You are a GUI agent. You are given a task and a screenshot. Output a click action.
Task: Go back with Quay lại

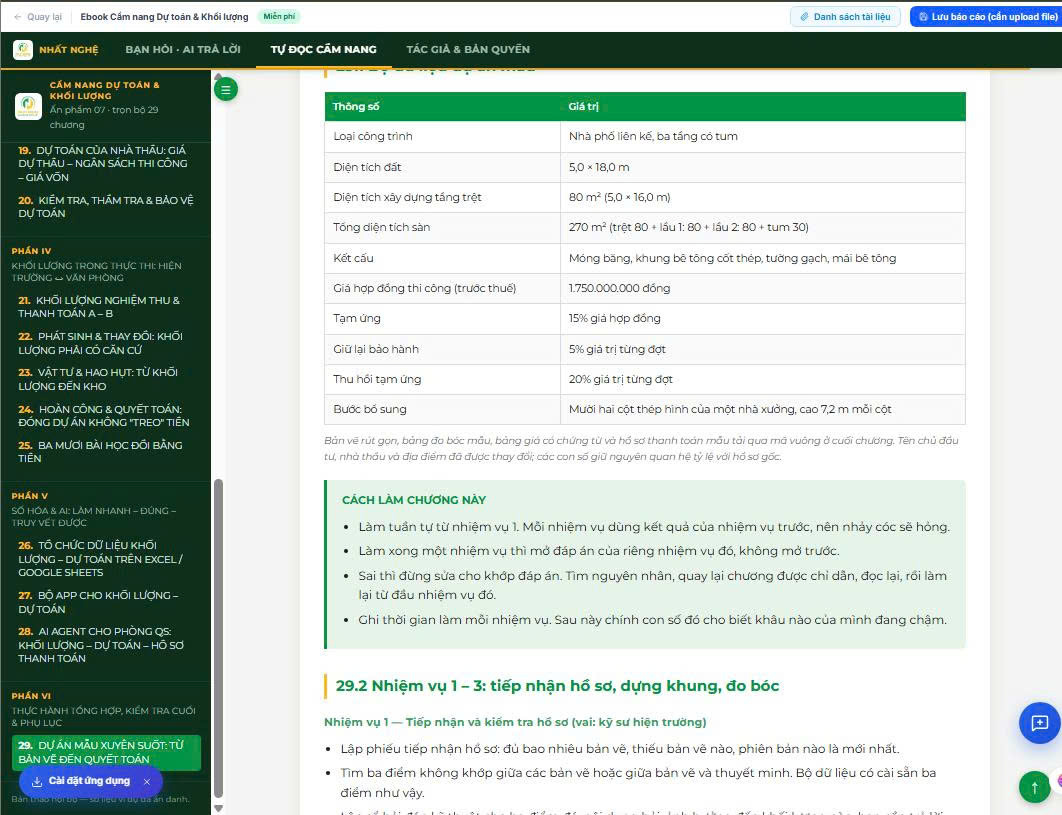(38, 17)
